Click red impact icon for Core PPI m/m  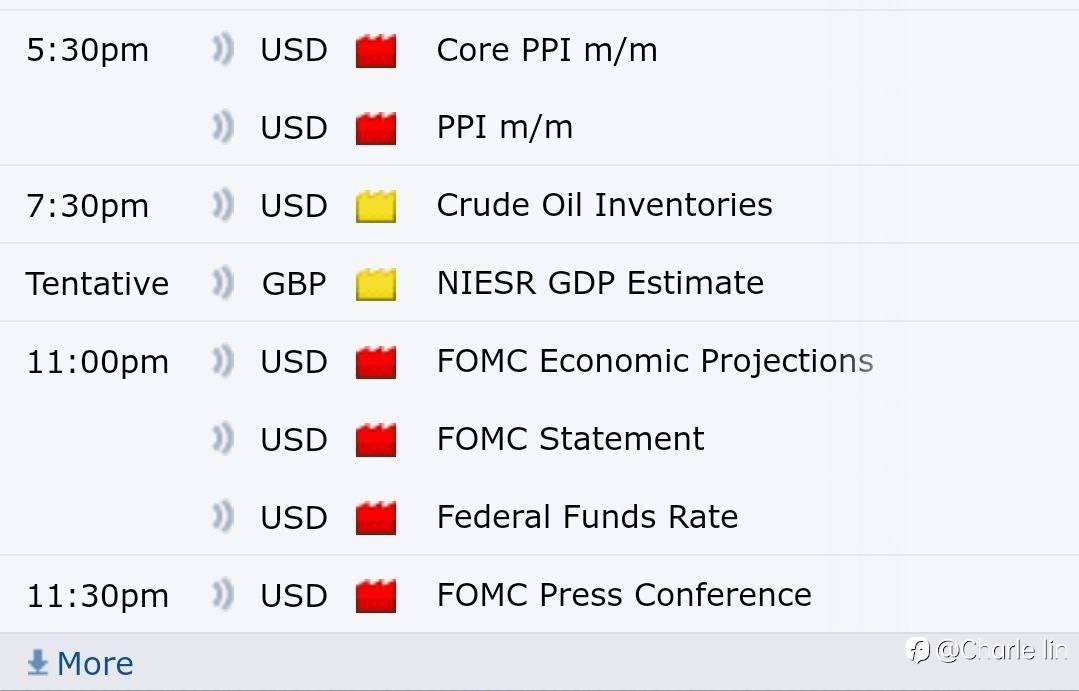[376, 51]
